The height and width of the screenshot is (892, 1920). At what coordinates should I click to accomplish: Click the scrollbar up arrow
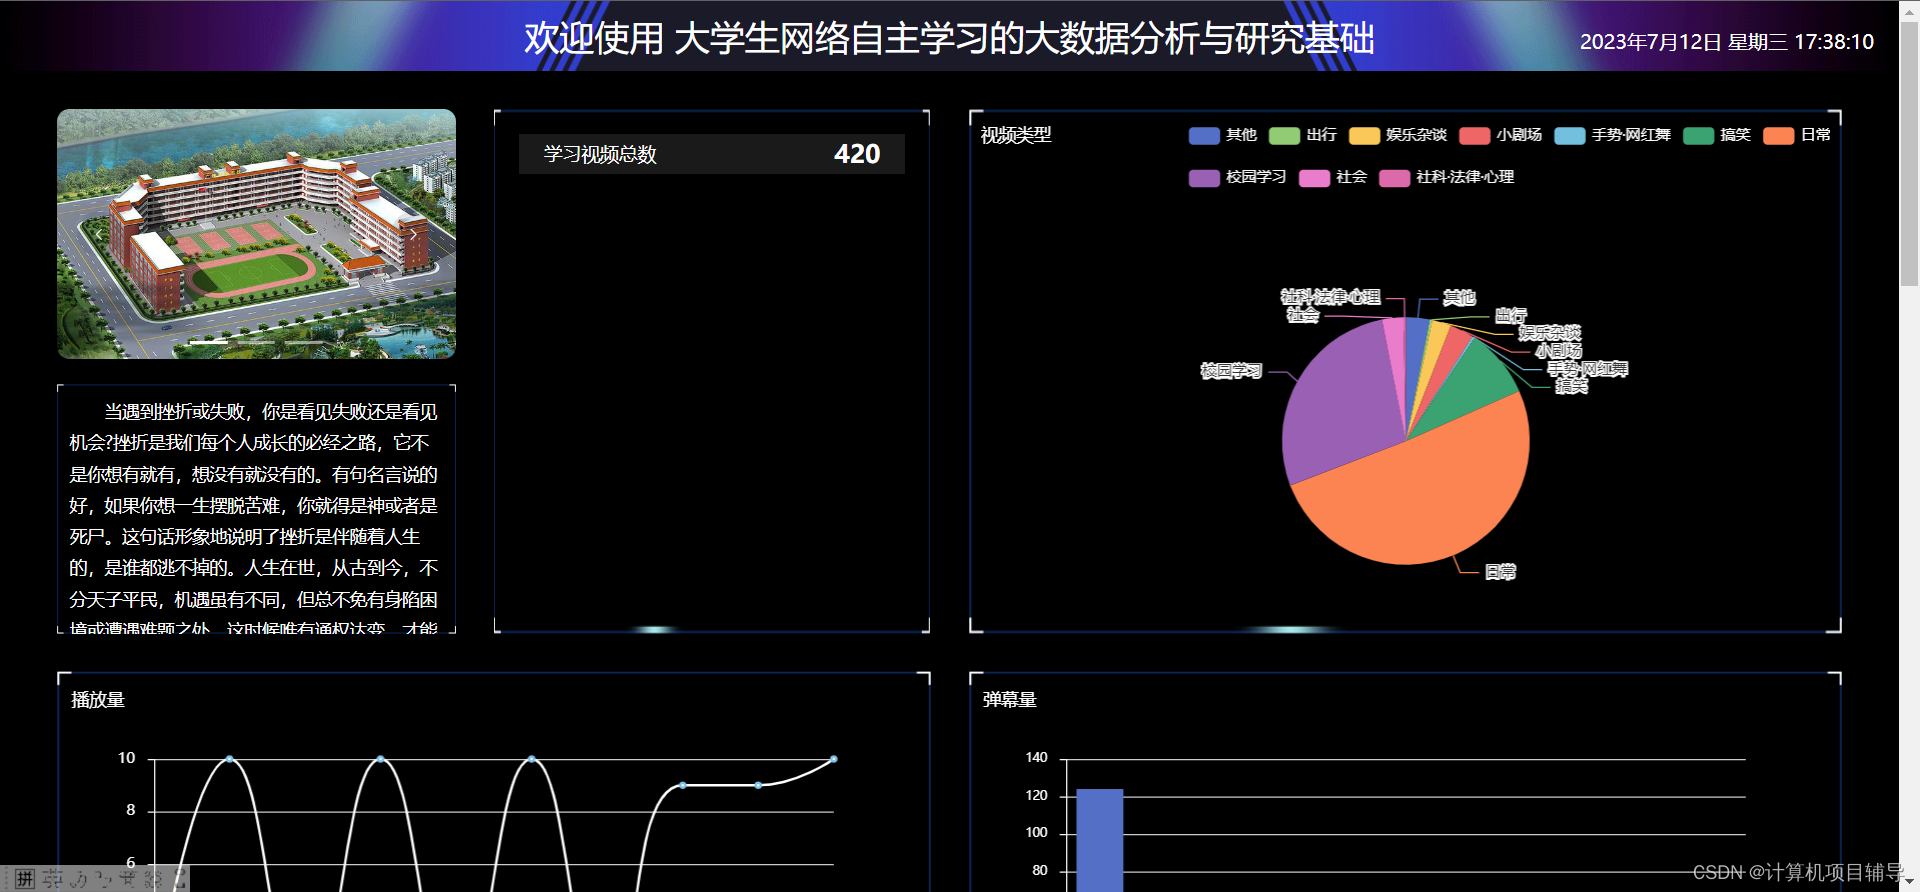[1909, 10]
